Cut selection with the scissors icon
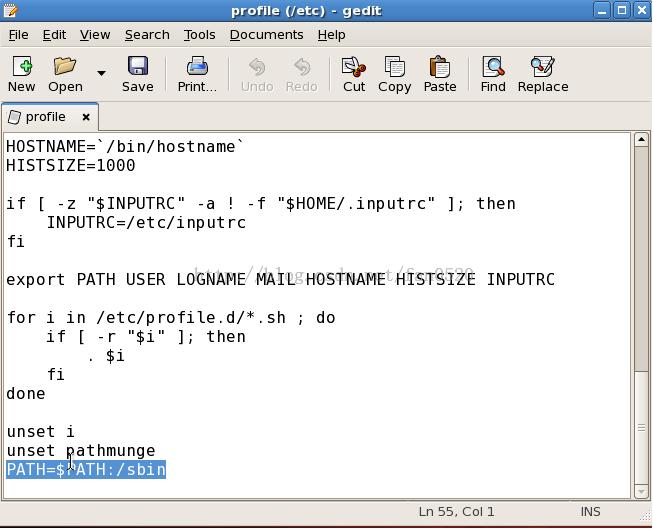Screen dimensions: 653x529 [354, 67]
